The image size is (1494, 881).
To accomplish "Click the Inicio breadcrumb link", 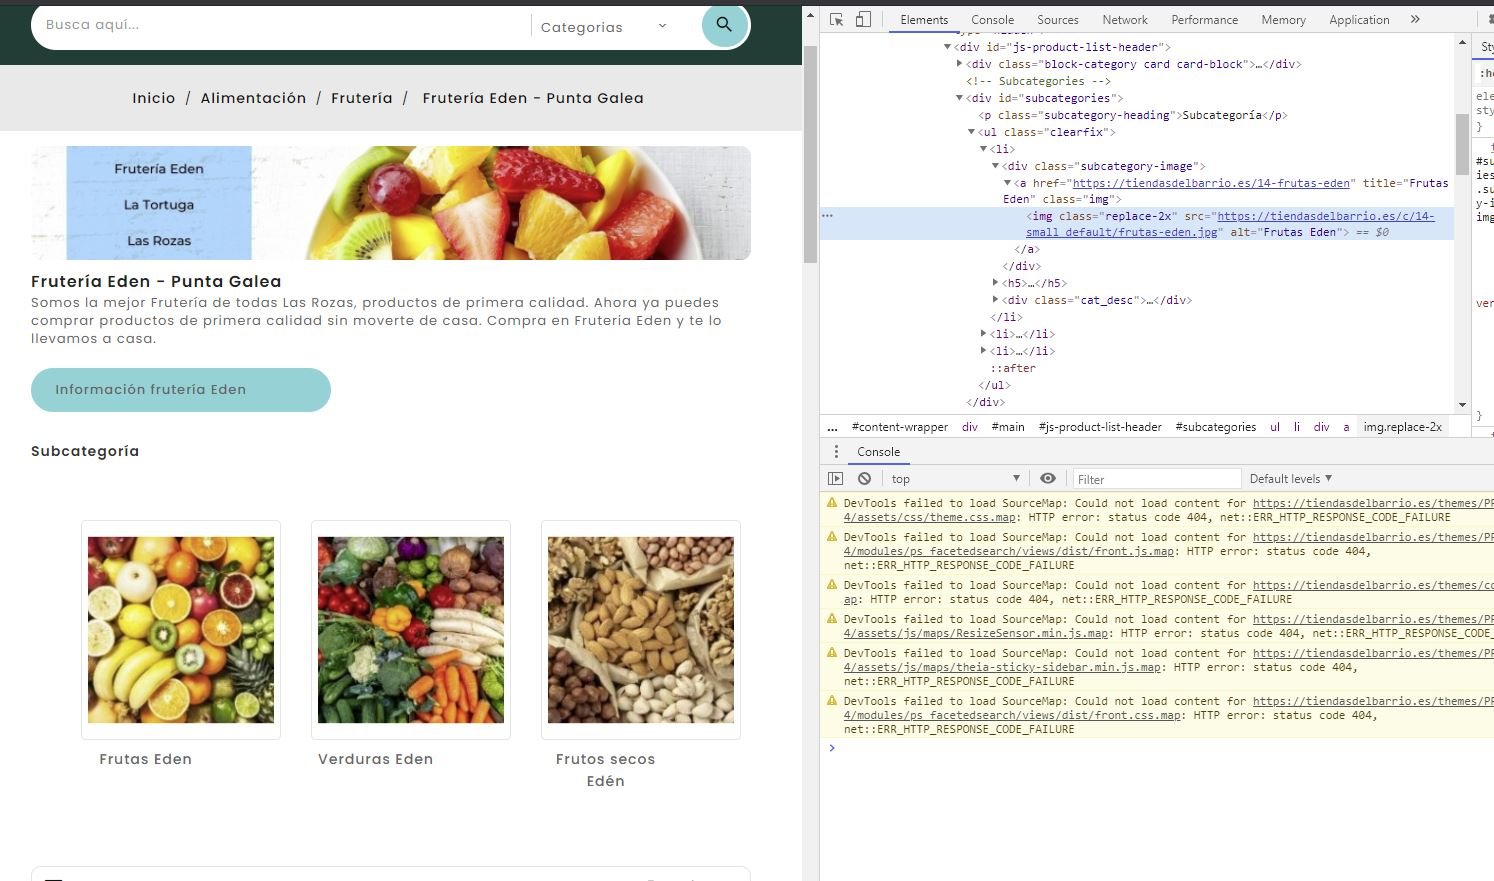I will (154, 98).
